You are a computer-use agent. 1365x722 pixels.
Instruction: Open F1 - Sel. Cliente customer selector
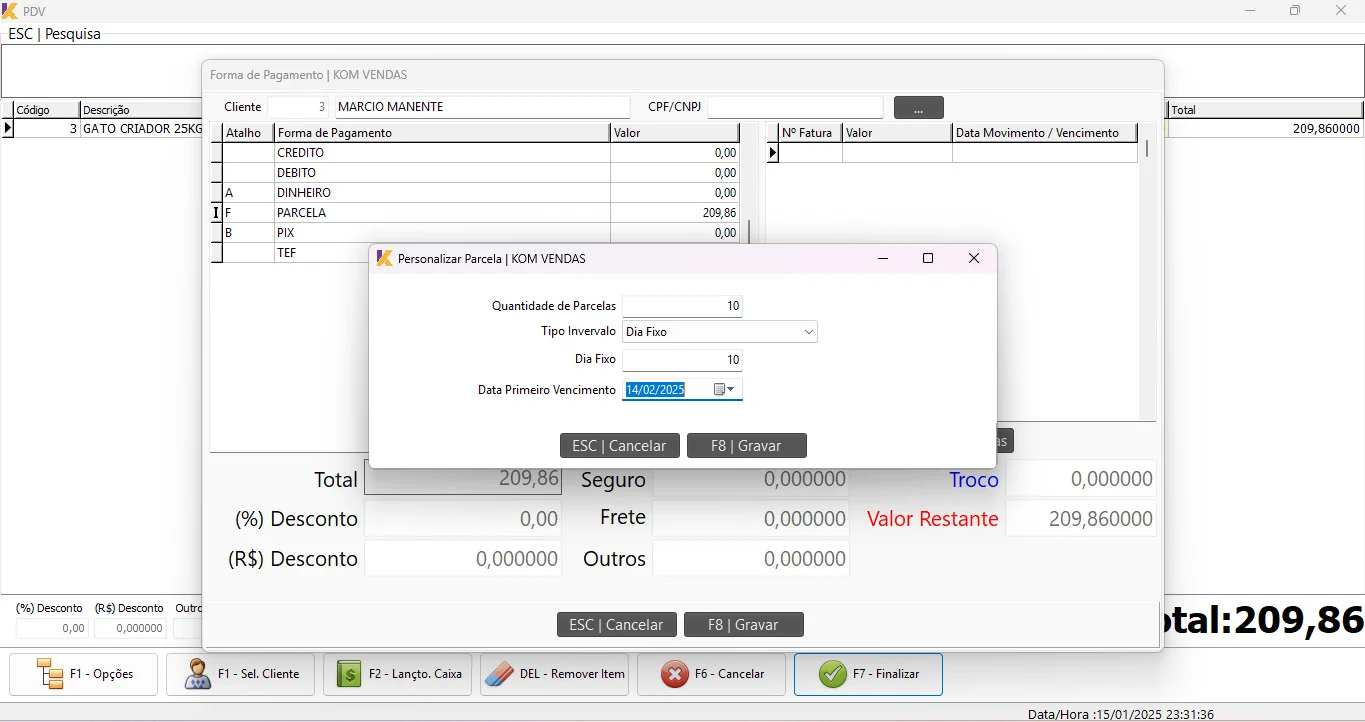pyautogui.click(x=241, y=674)
